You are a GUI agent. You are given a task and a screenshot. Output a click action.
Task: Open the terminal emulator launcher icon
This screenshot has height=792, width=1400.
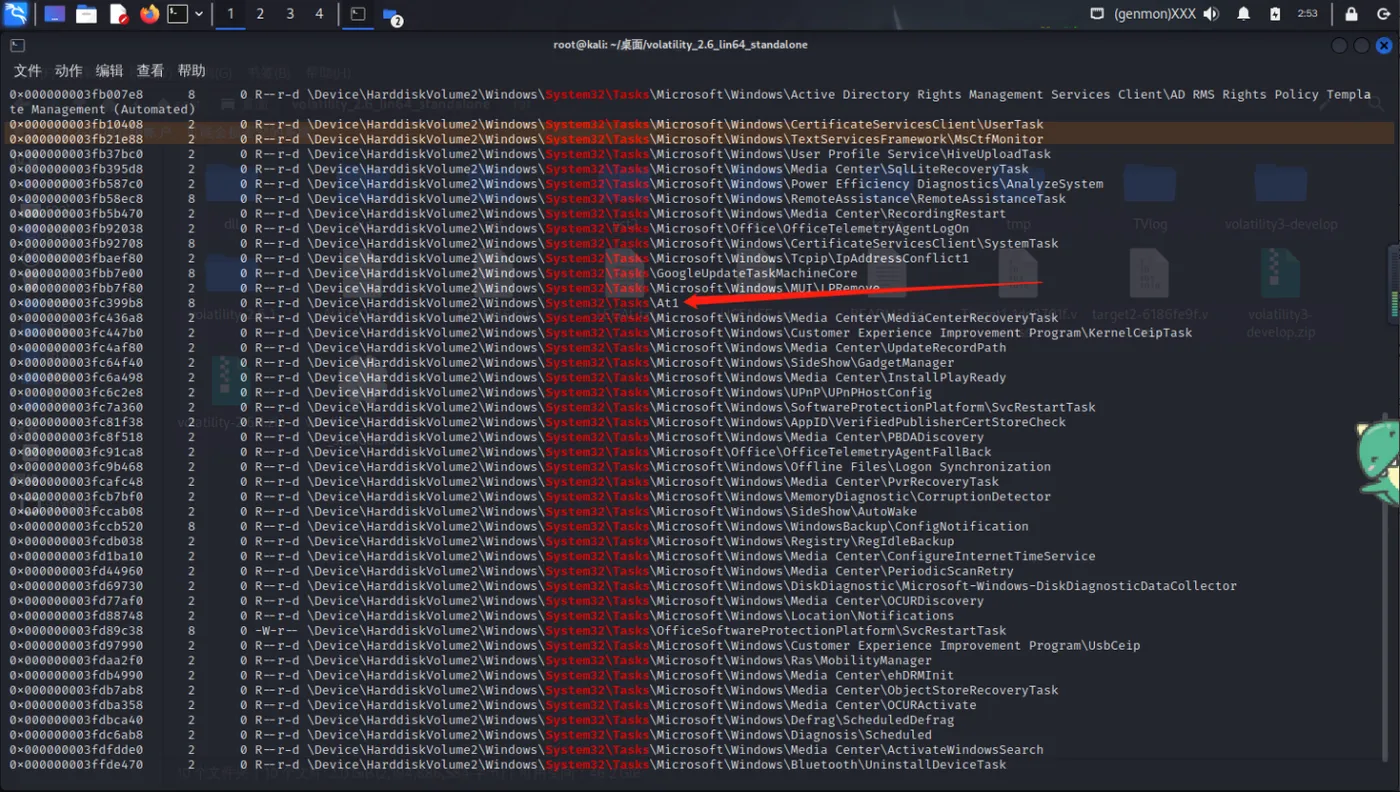click(178, 14)
